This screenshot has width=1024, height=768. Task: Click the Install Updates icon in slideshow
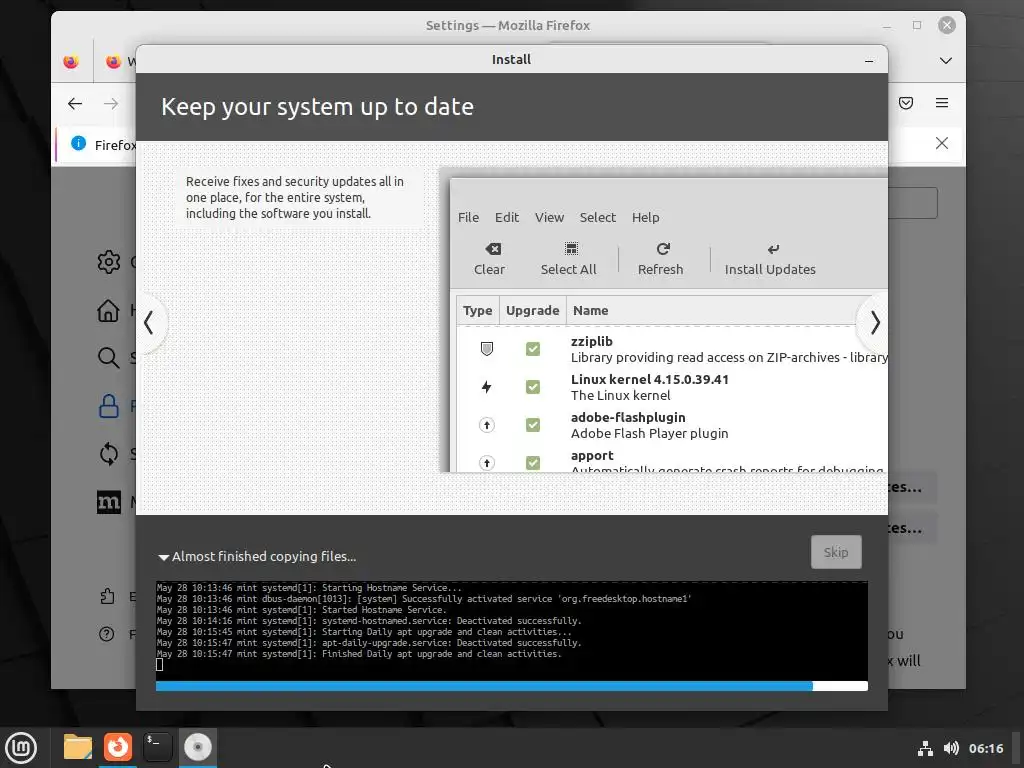coord(773,249)
